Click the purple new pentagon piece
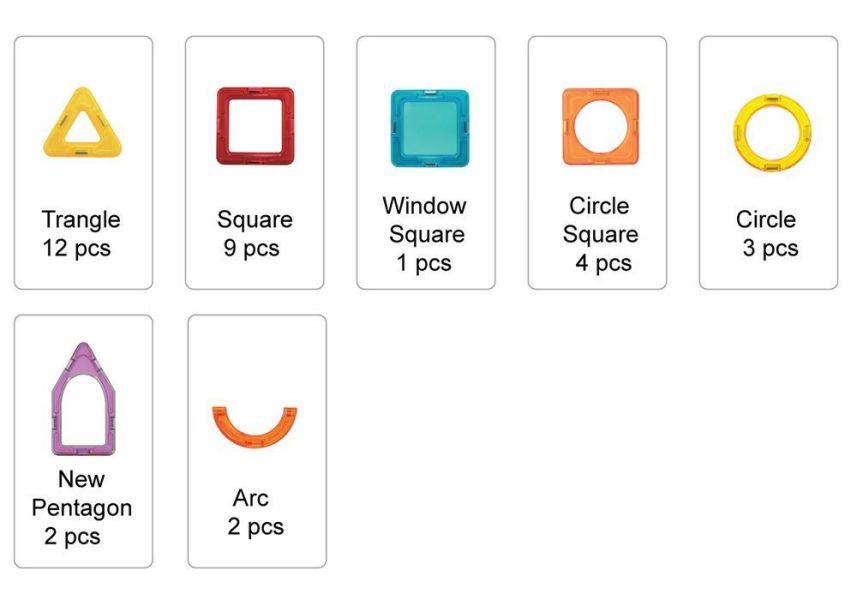The height and width of the screenshot is (600, 857). pyautogui.click(x=84, y=399)
